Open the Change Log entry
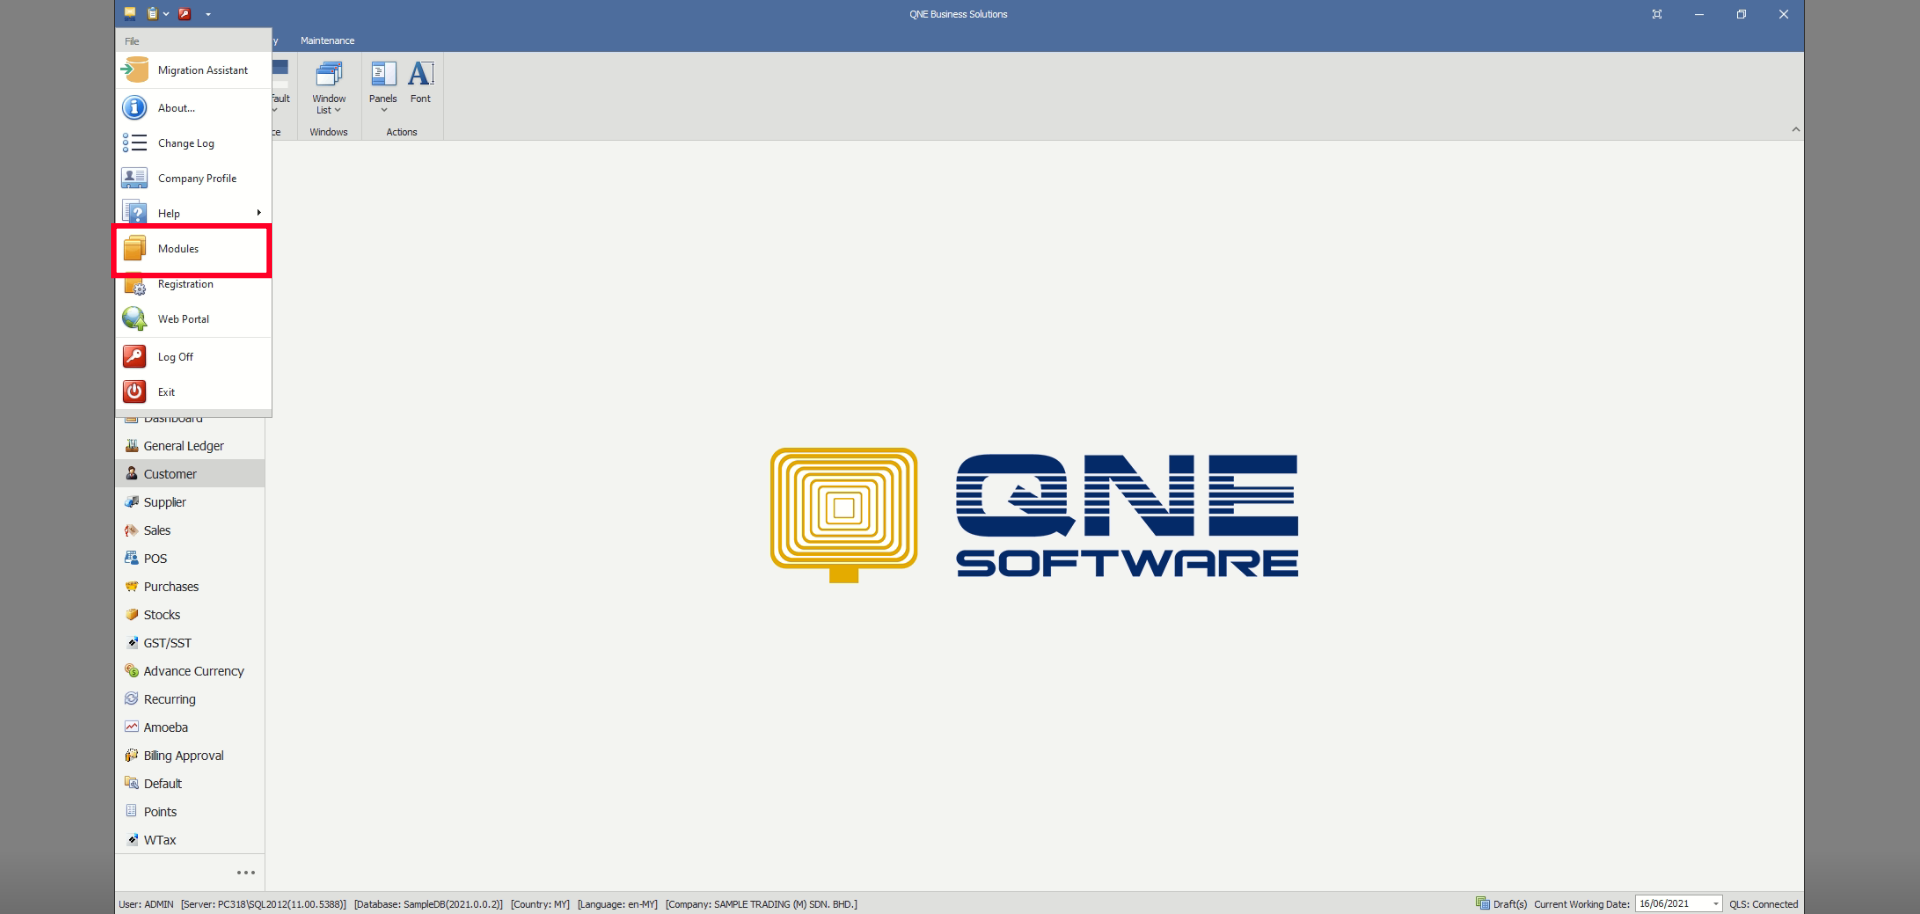 [x=193, y=143]
